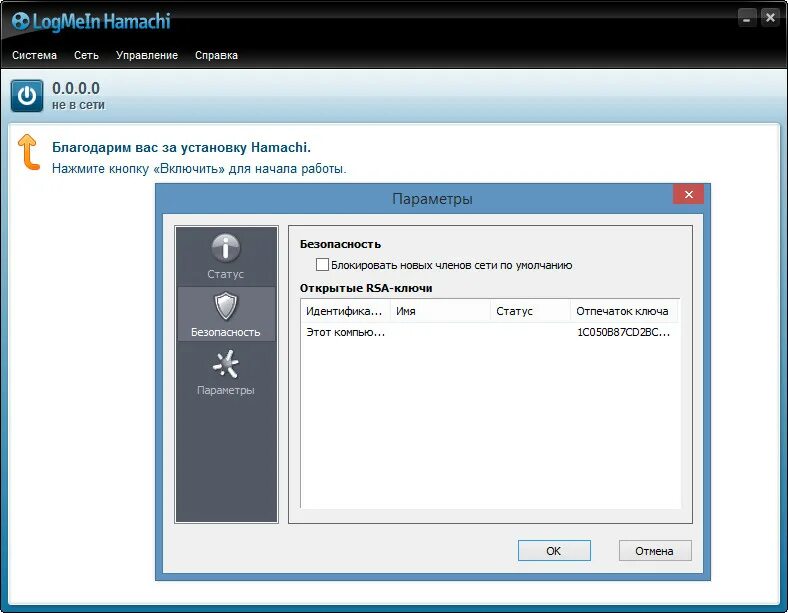Image resolution: width=788 pixels, height=613 pixels.
Task: Click the 0.0.0.0 address text
Action: pos(76,88)
